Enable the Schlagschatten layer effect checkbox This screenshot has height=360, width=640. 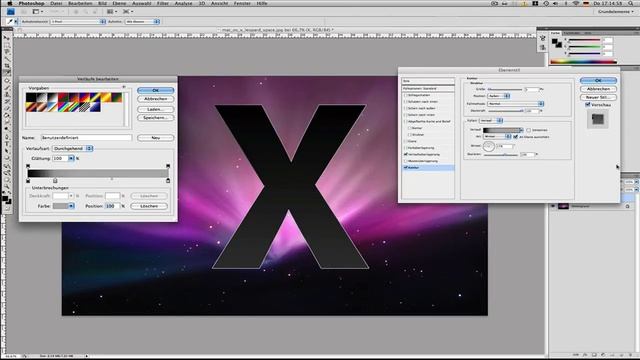(406, 95)
